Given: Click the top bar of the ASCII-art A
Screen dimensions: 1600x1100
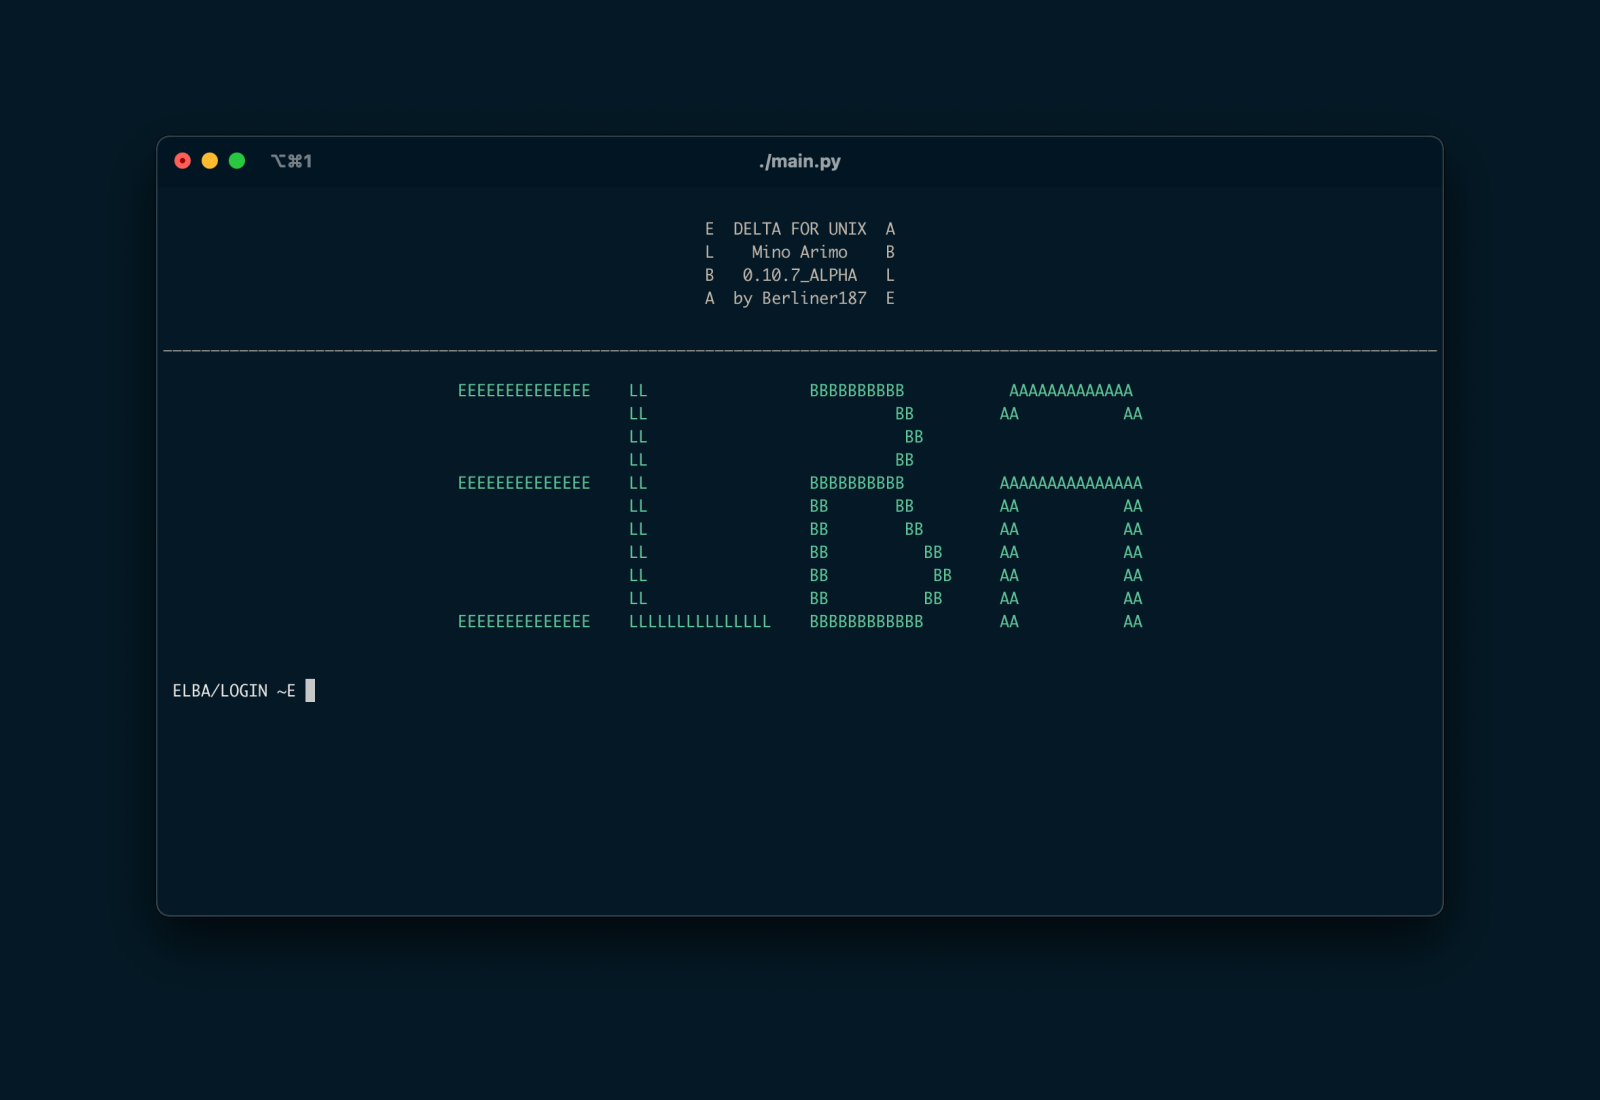Looking at the screenshot, I should (1070, 391).
